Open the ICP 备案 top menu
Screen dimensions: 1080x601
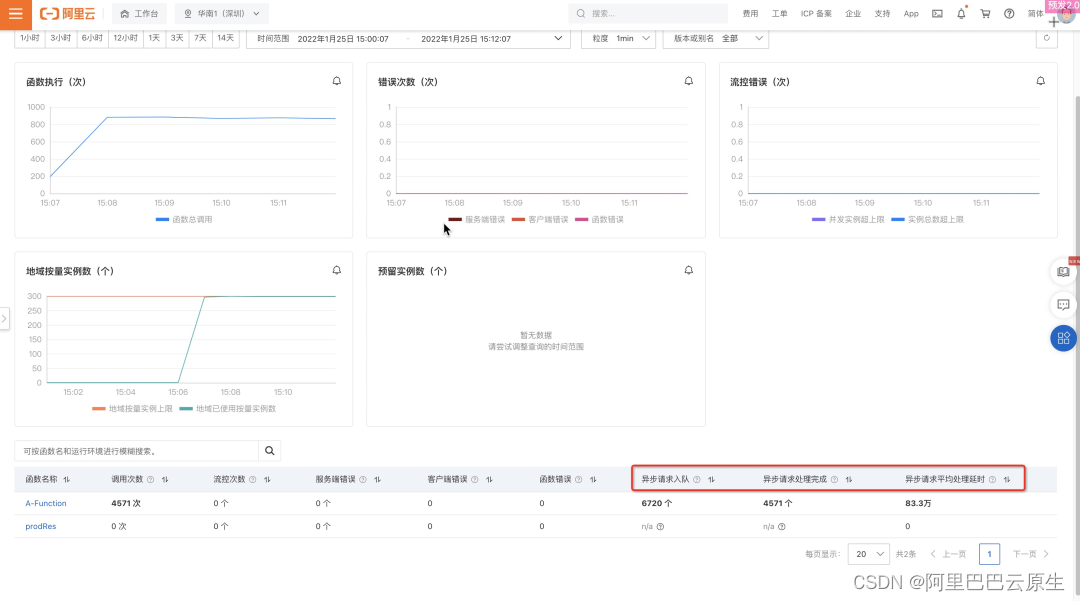click(816, 14)
